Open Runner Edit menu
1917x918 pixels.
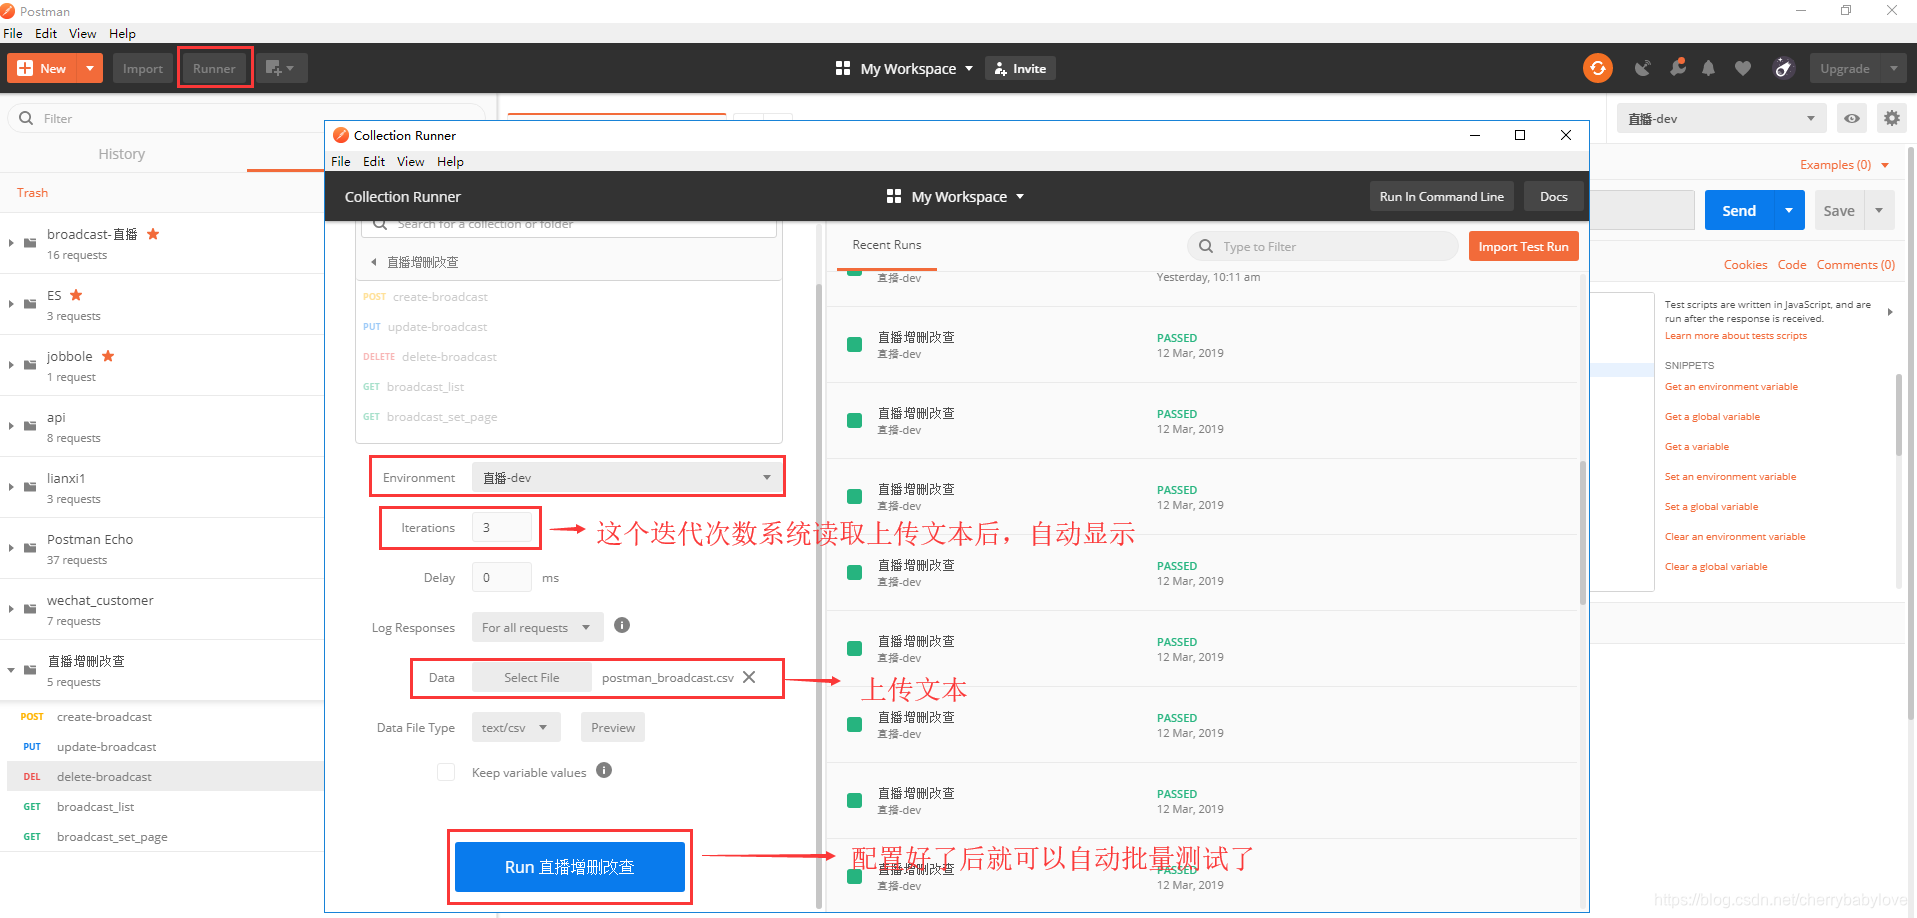(x=374, y=161)
